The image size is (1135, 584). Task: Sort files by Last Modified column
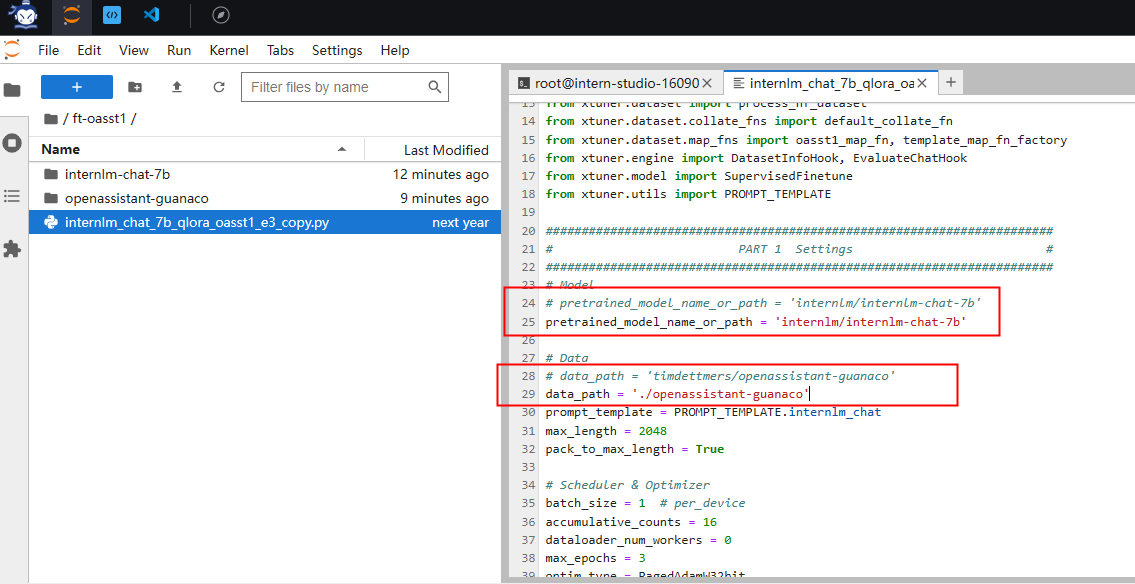[x=446, y=150]
